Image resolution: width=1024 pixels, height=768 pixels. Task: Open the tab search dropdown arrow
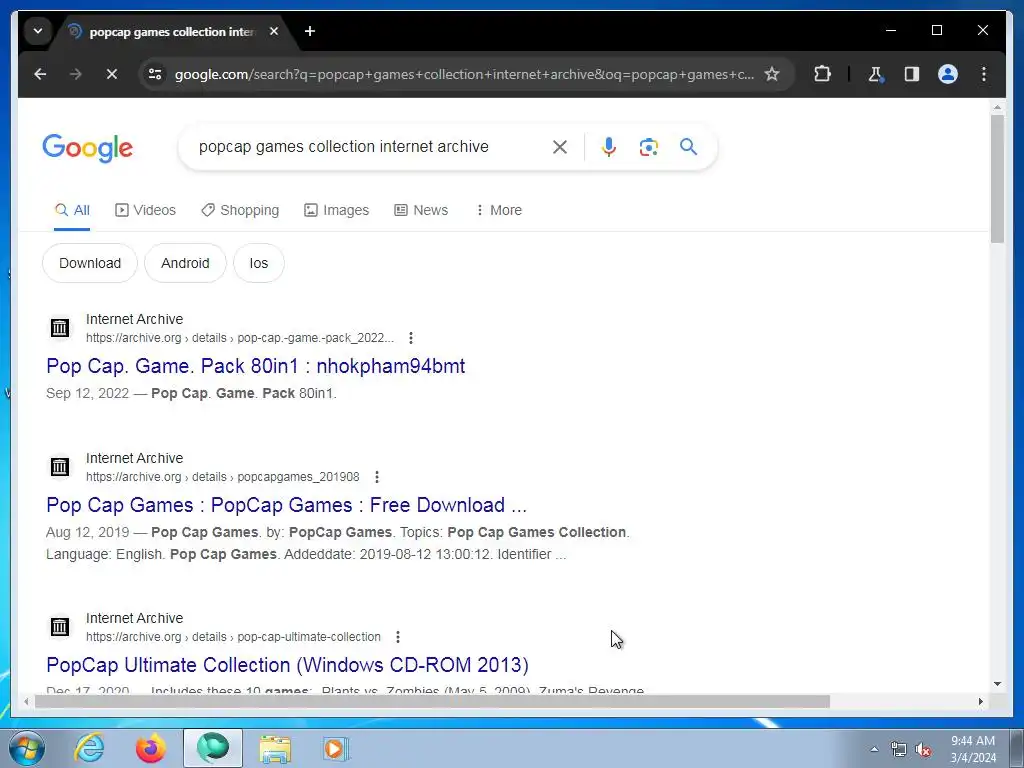(x=38, y=31)
